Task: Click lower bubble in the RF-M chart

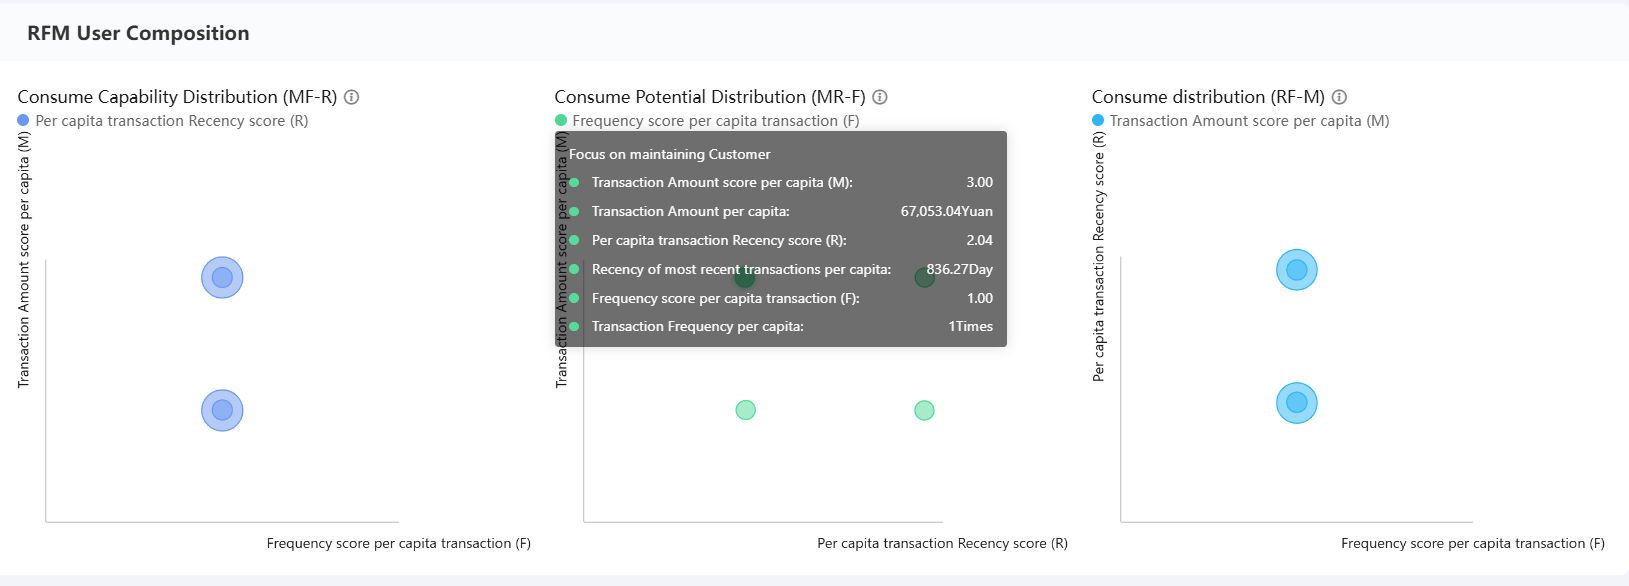Action: pos(1297,403)
